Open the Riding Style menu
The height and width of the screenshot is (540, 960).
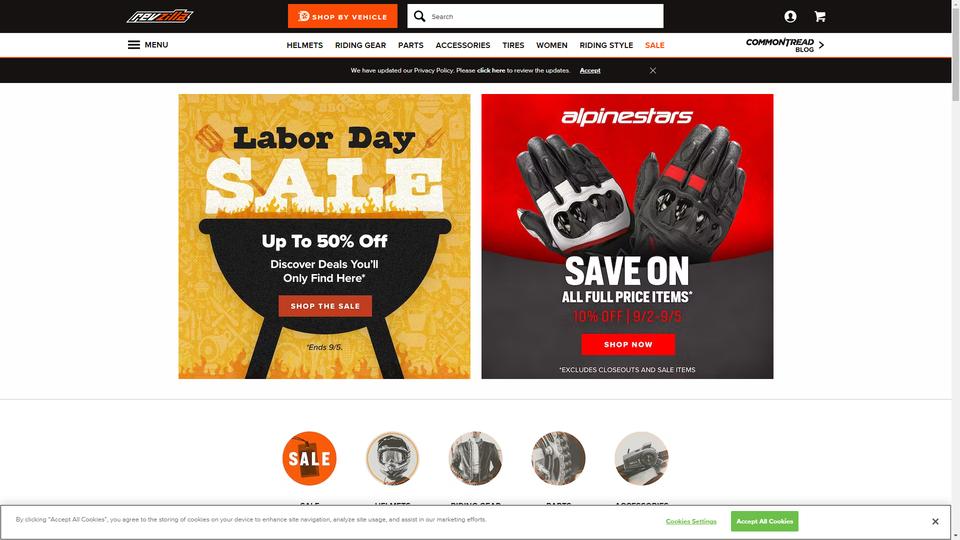pyautogui.click(x=606, y=45)
